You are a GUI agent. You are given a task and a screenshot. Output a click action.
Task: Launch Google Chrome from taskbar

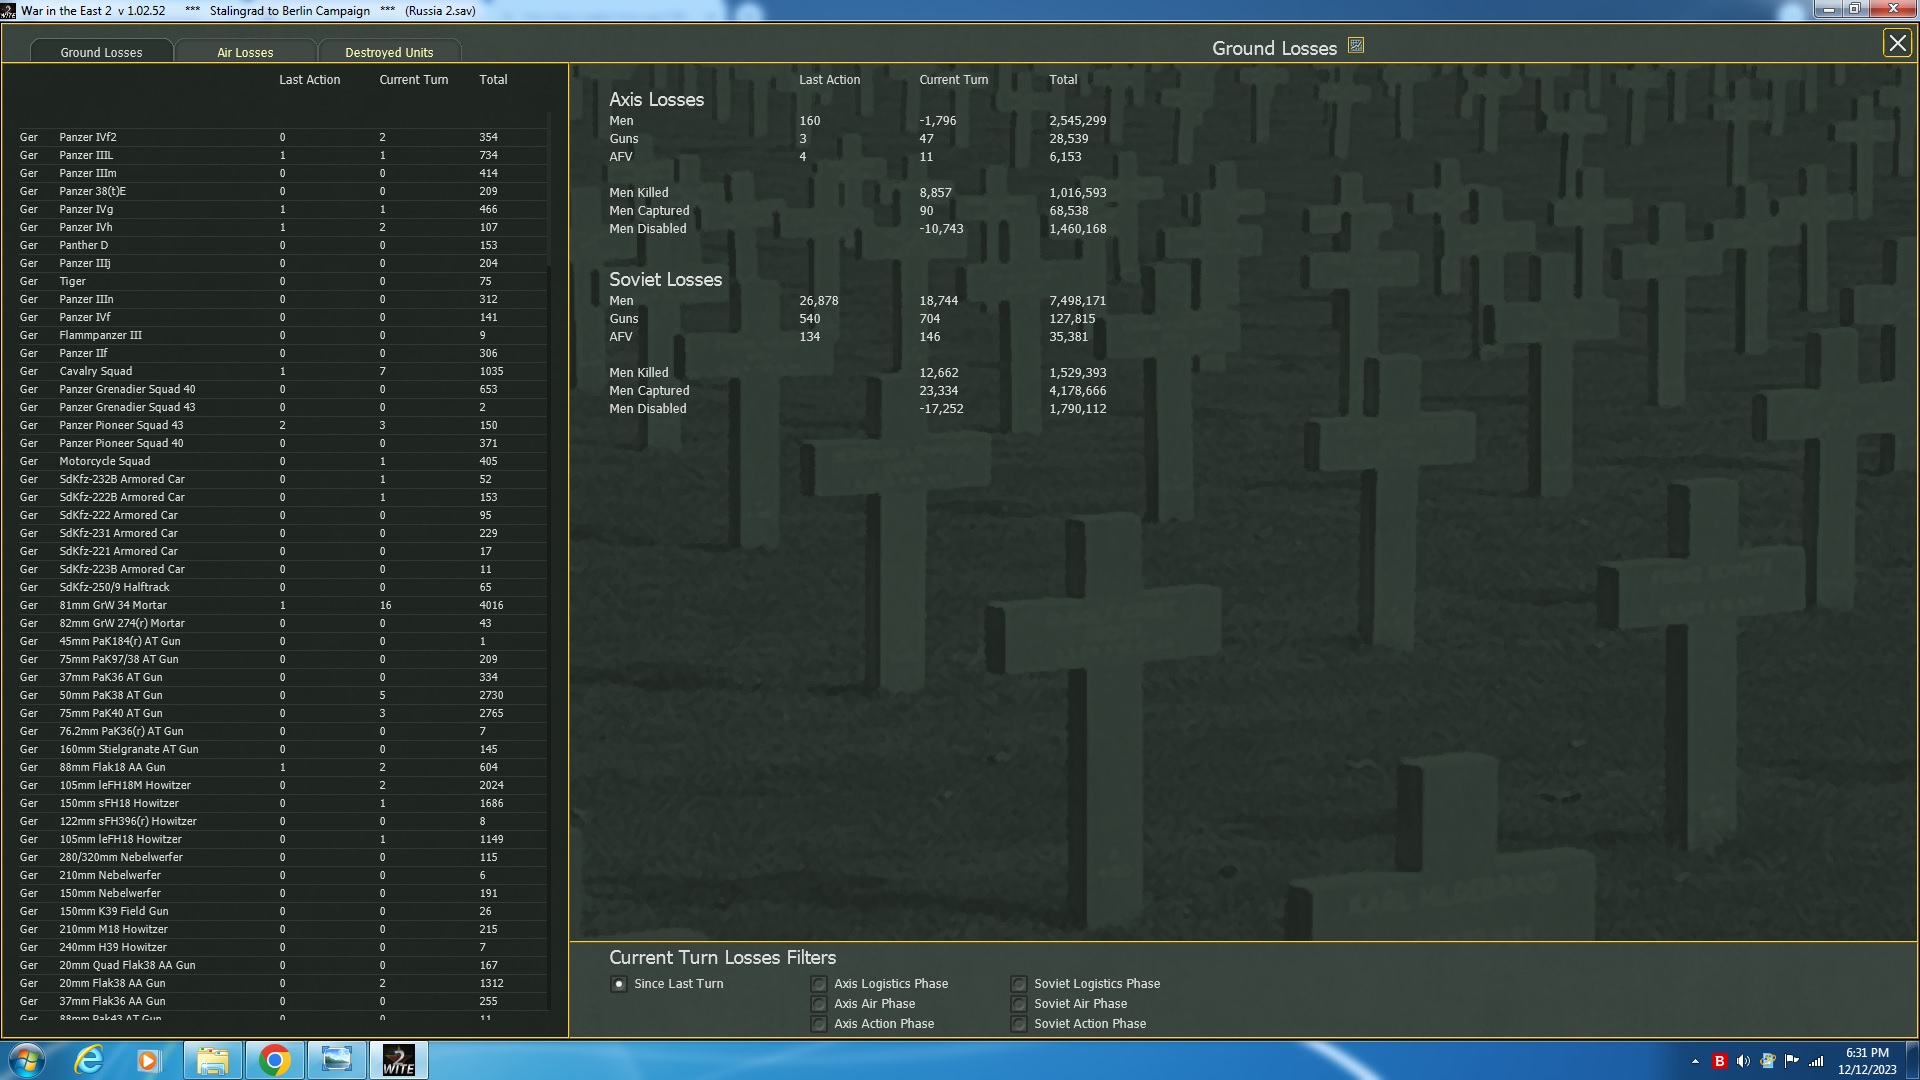point(274,1060)
